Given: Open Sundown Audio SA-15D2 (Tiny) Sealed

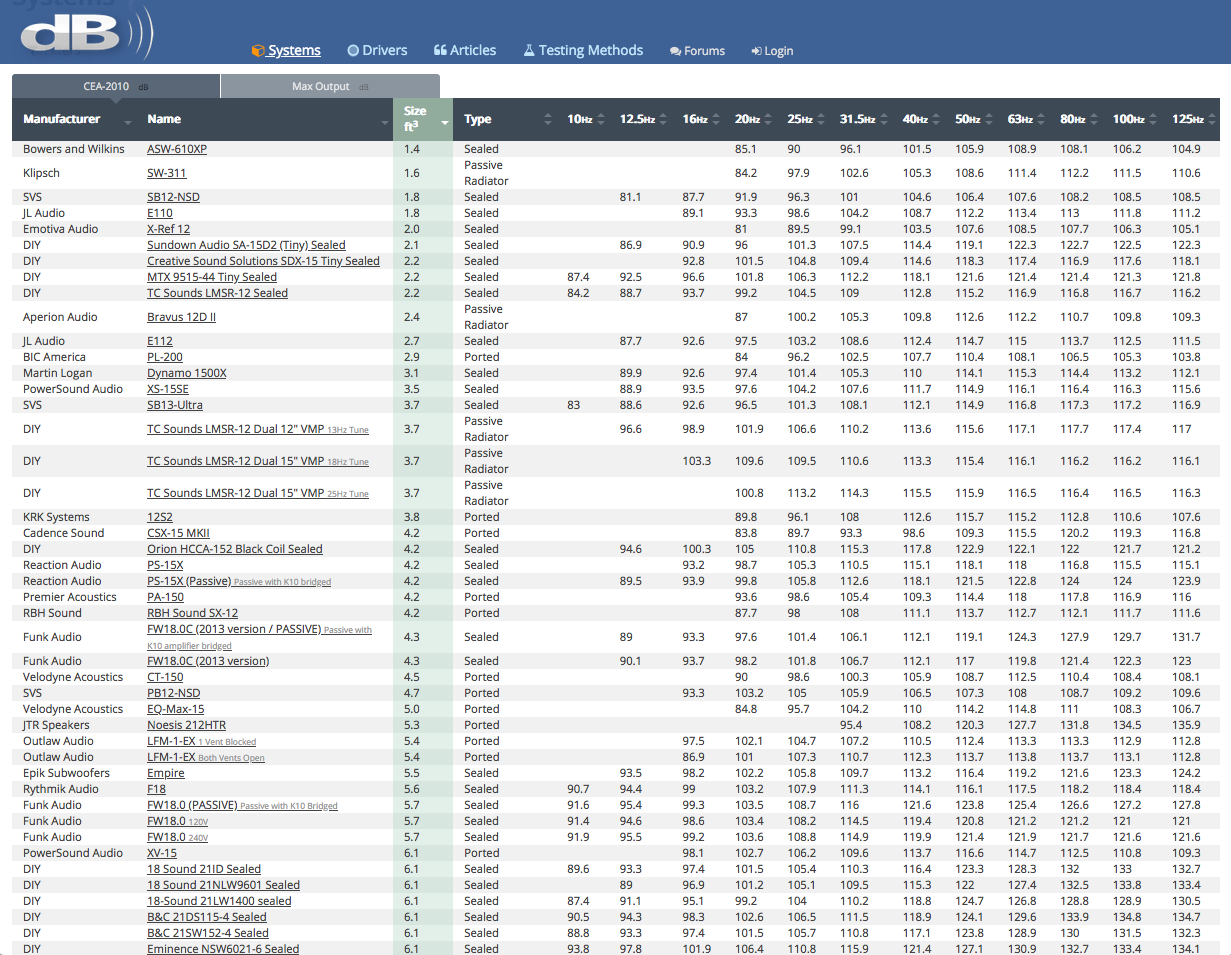Looking at the screenshot, I should tap(246, 245).
